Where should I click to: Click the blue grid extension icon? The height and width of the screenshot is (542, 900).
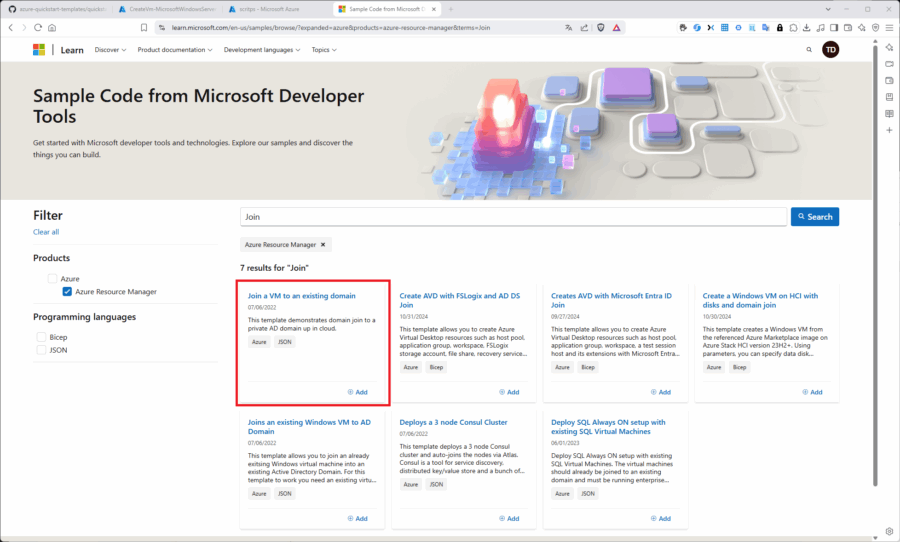click(724, 28)
